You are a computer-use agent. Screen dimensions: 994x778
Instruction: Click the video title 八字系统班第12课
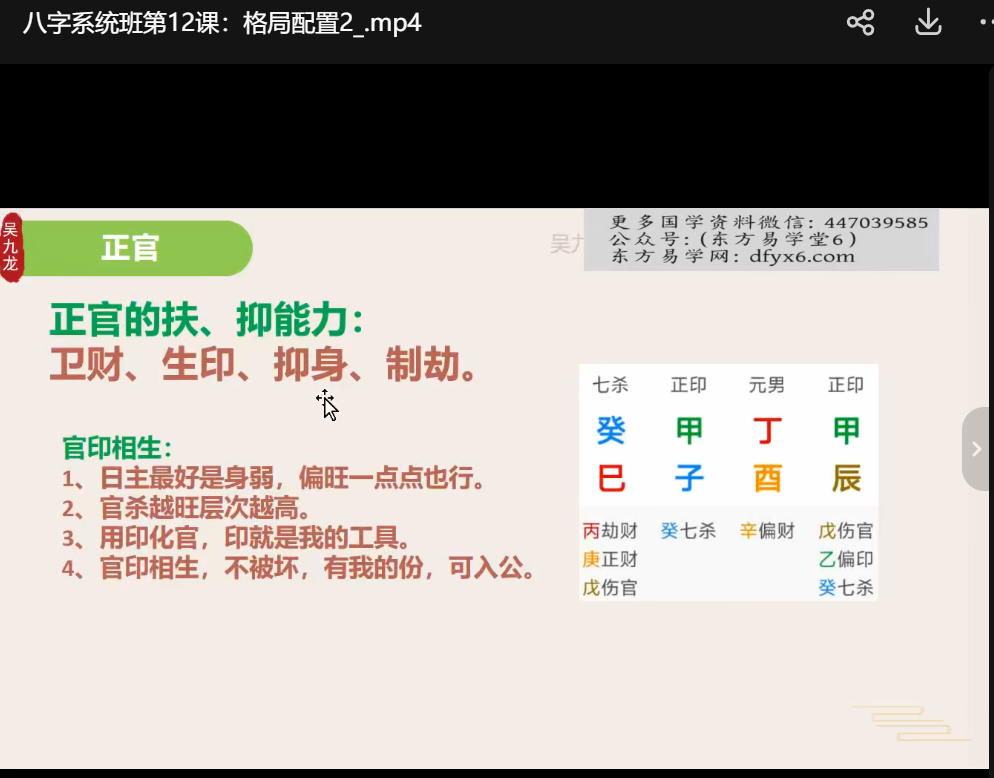coord(222,23)
